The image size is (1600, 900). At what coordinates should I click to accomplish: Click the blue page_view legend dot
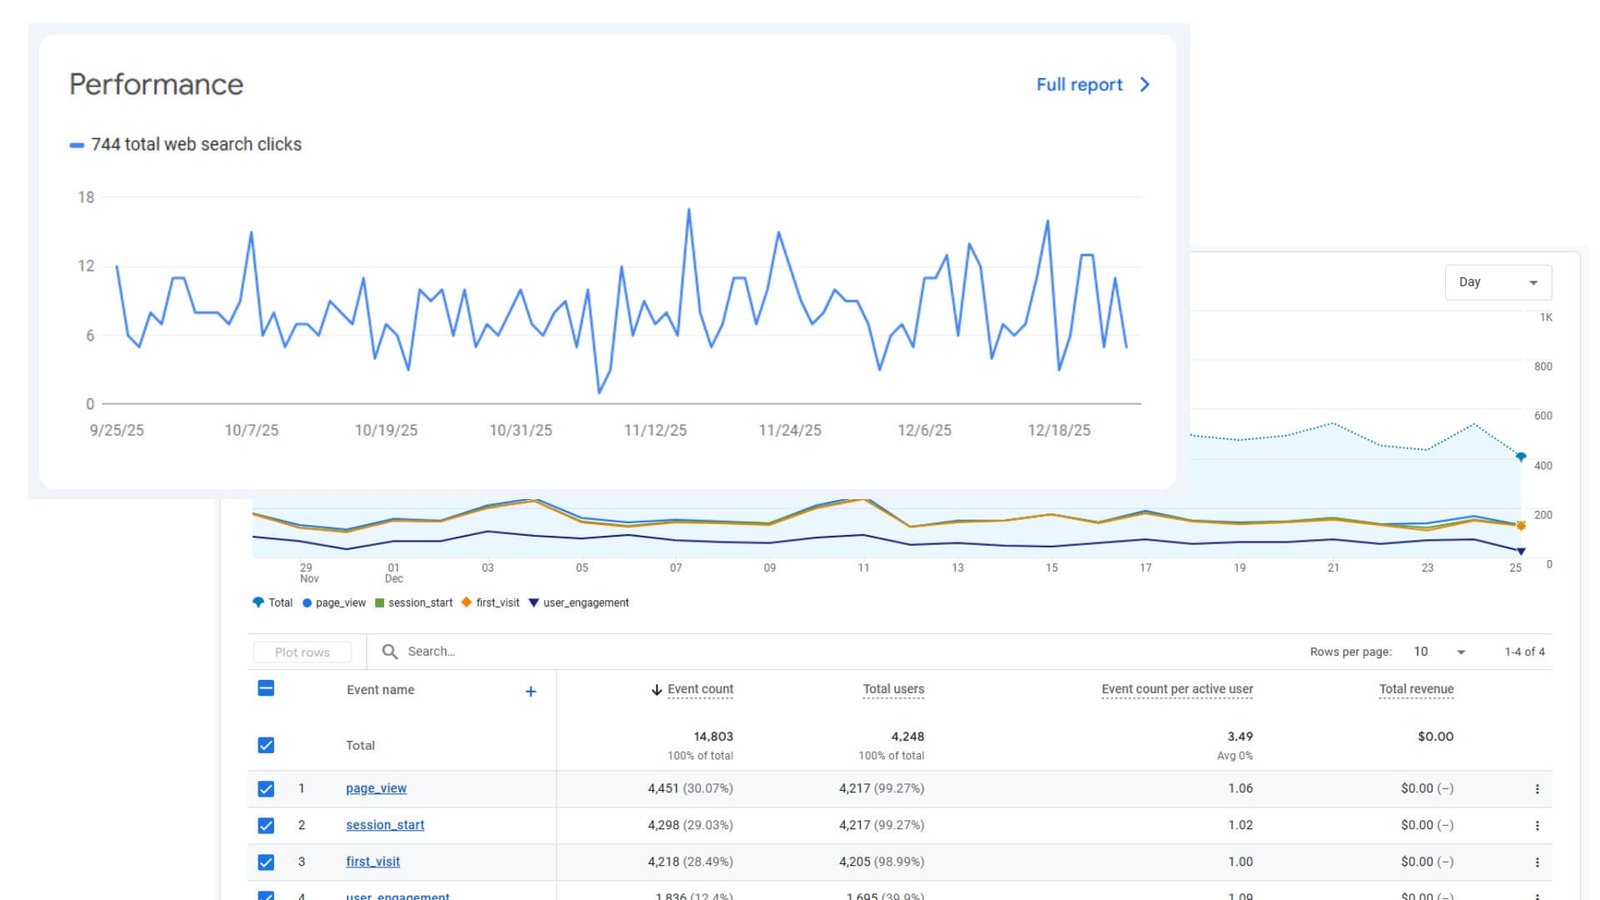[x=306, y=602]
